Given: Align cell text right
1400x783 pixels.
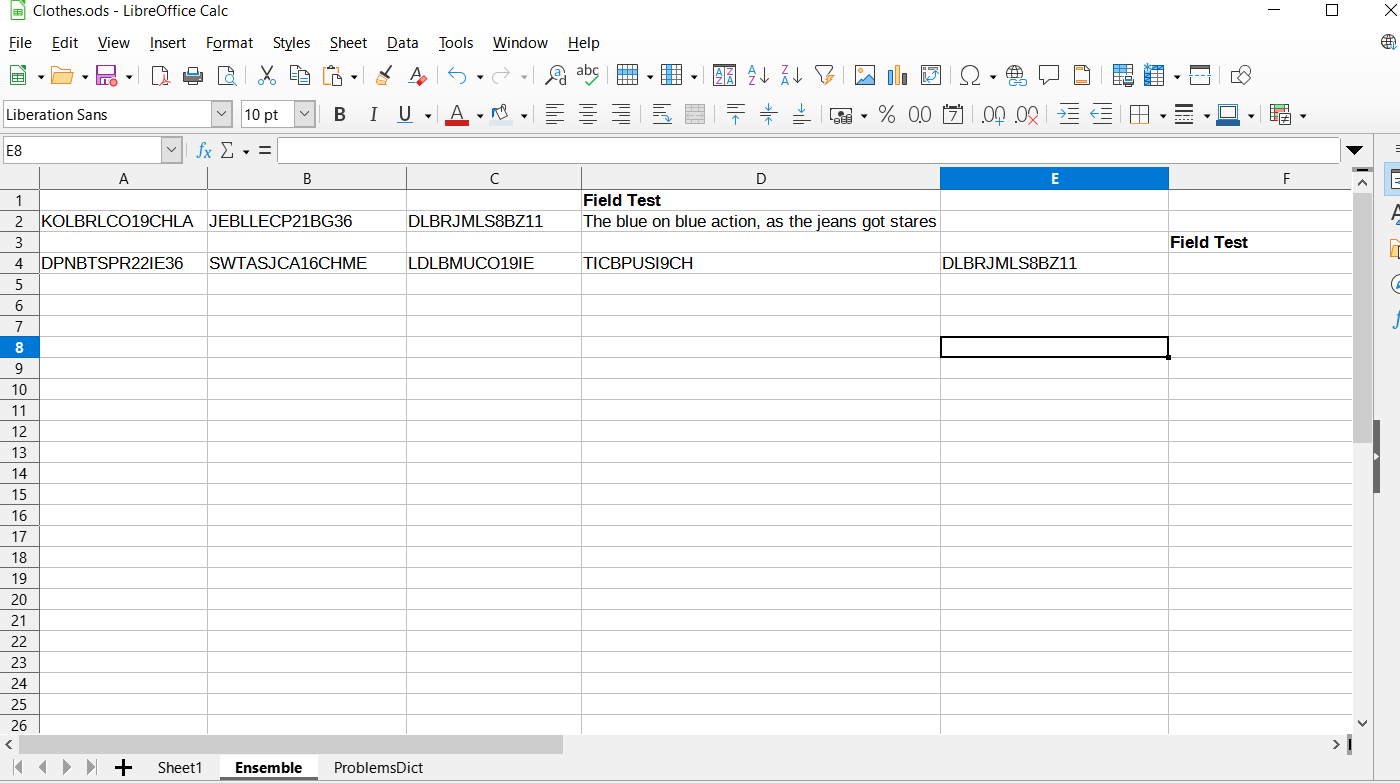Looking at the screenshot, I should click(x=621, y=115).
